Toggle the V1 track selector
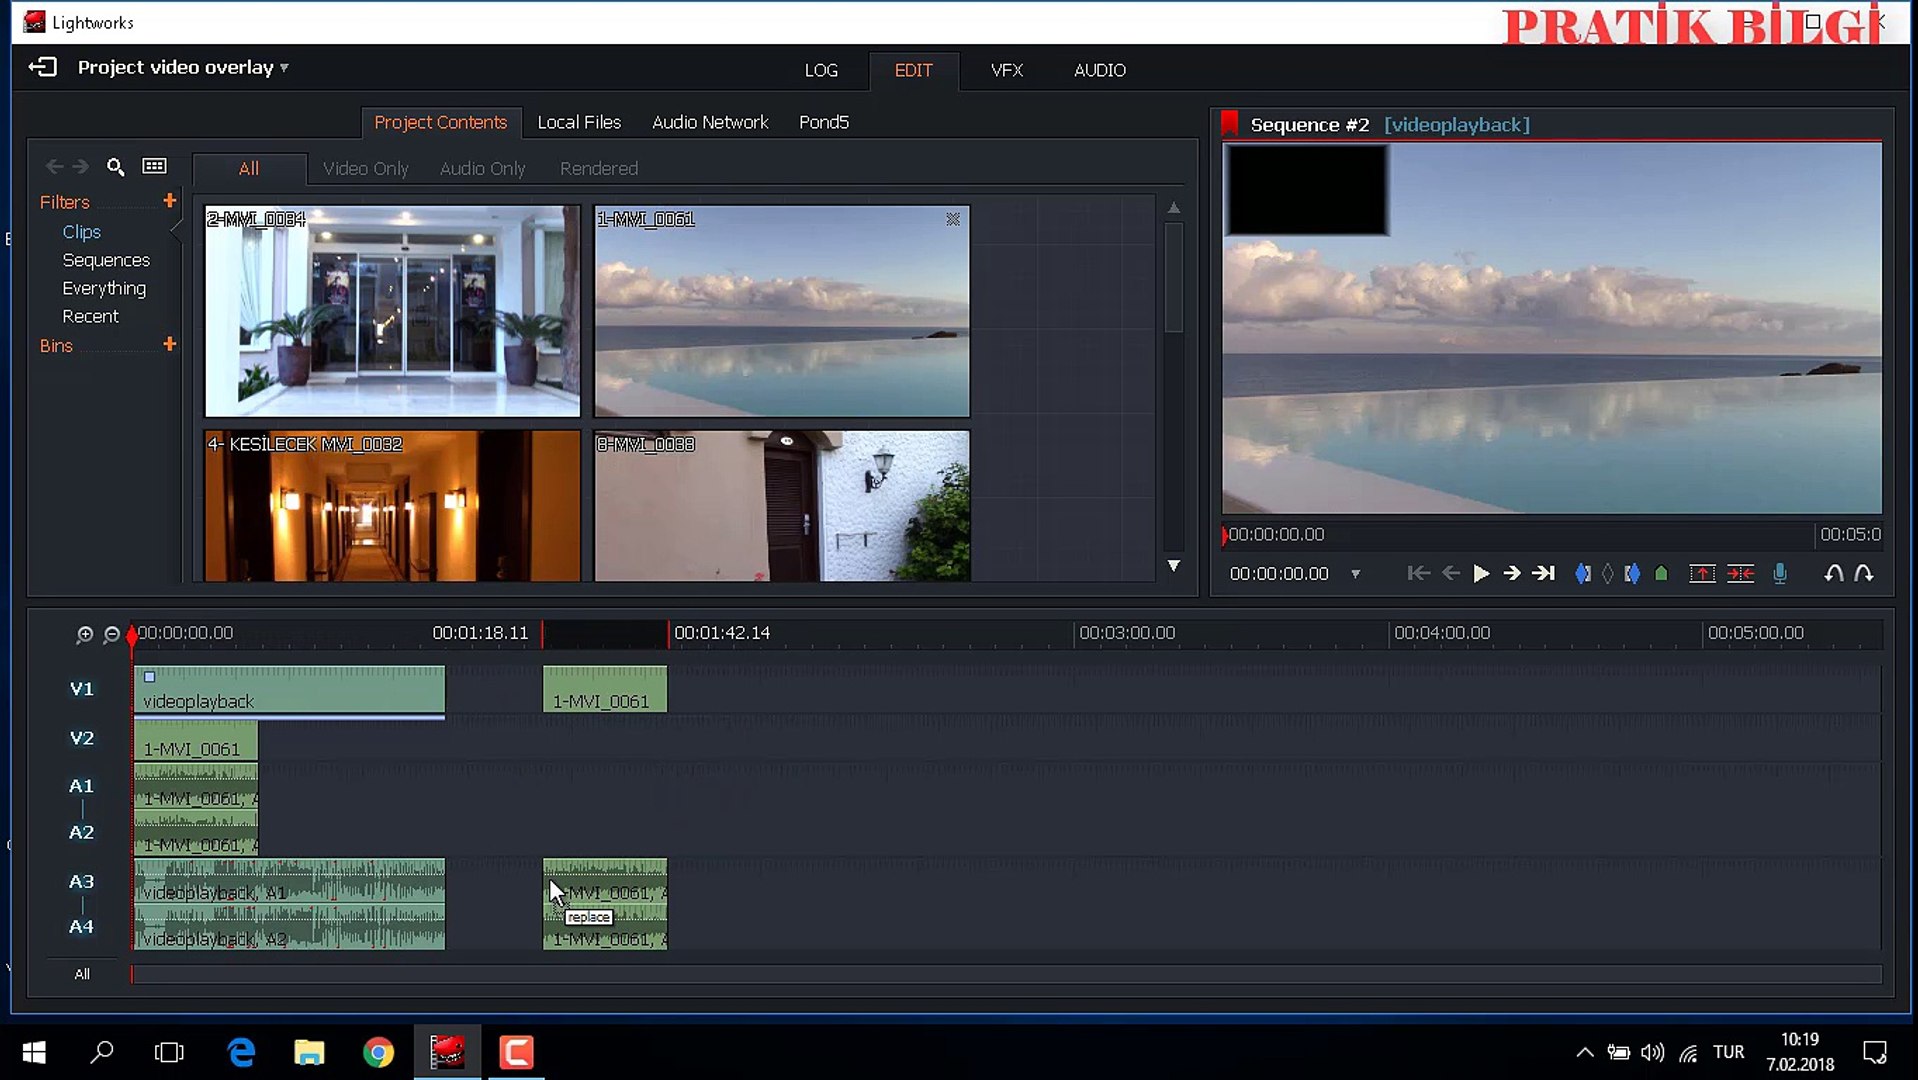Screen dimensions: 1918x1080 coord(81,689)
